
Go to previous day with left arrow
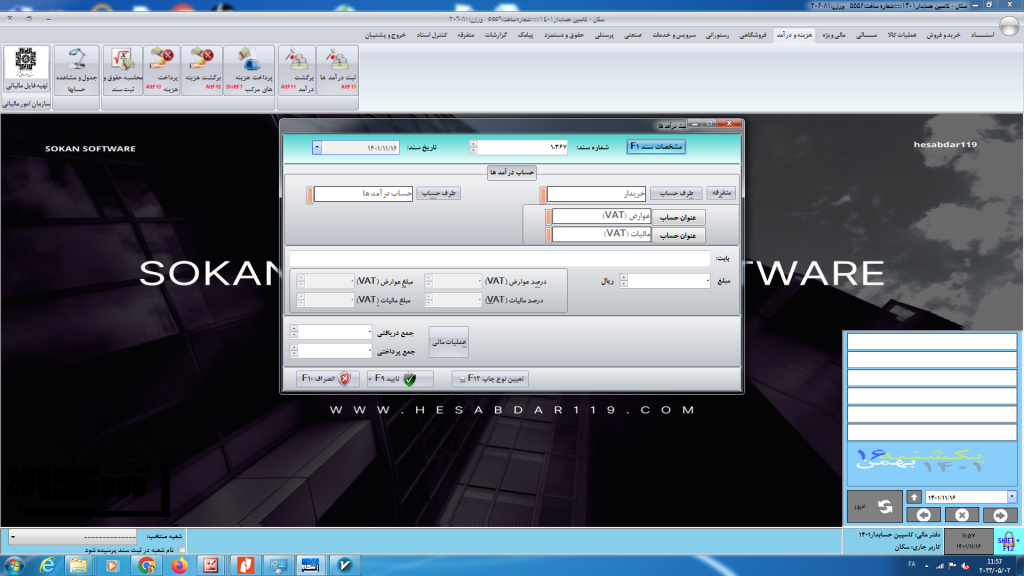click(923, 515)
